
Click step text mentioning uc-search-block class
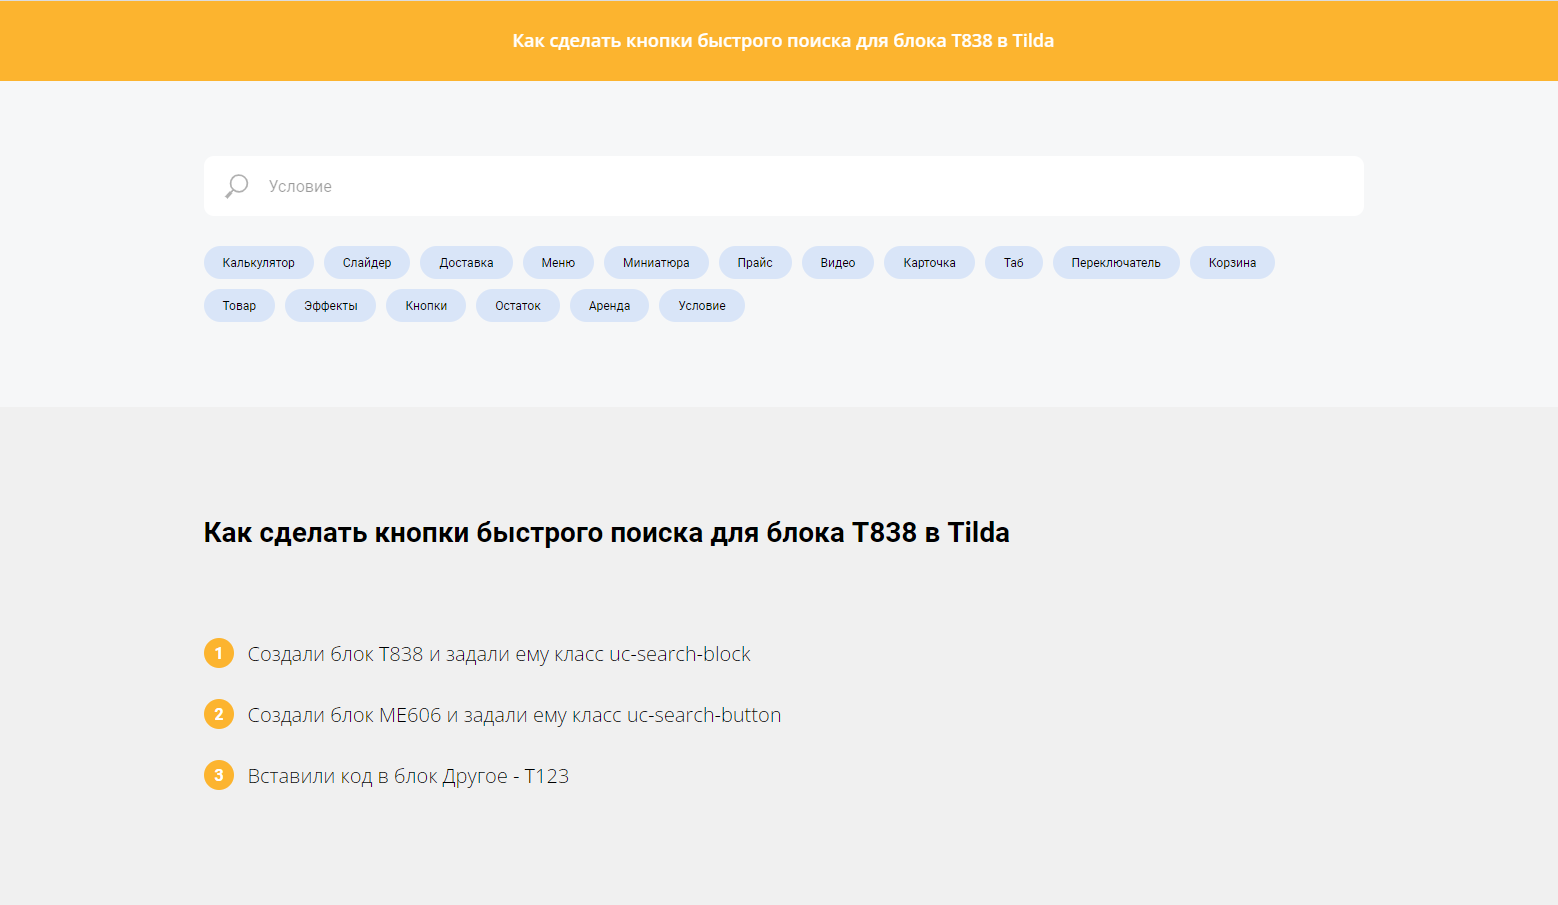[499, 654]
